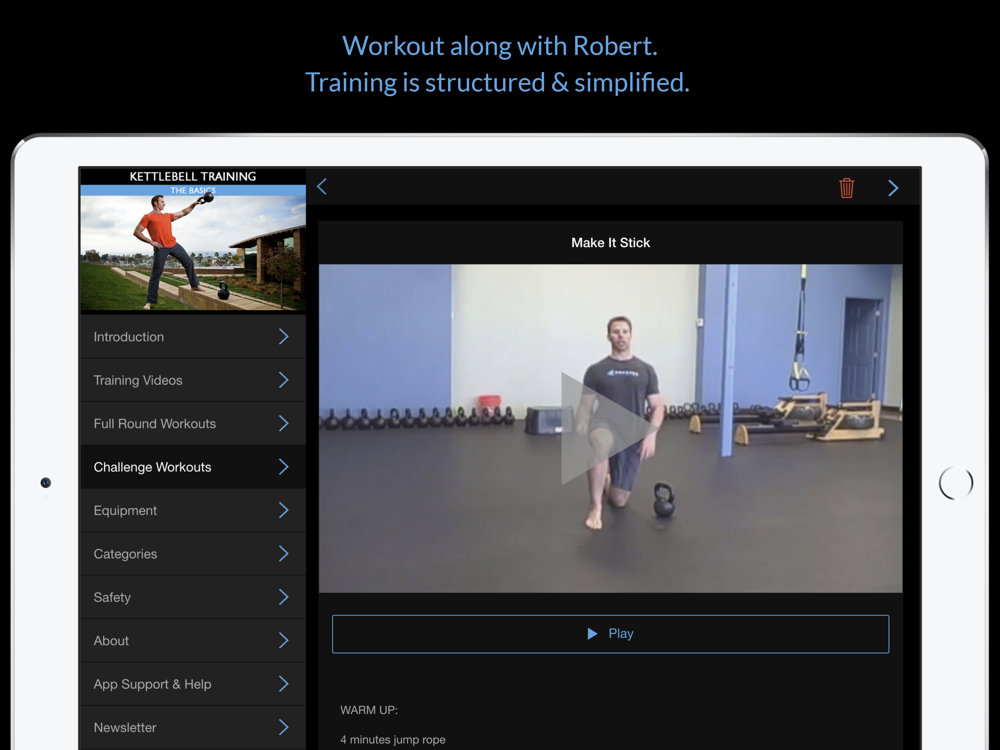This screenshot has width=1000, height=750.
Task: Tap the back arrow in top bar
Action: [x=322, y=187]
